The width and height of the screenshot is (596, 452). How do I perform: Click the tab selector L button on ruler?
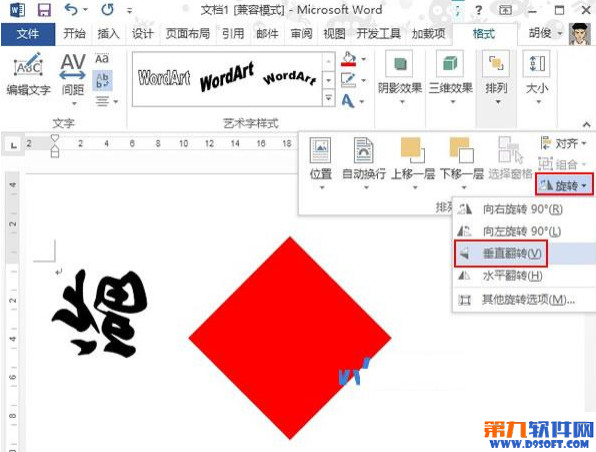coord(14,144)
